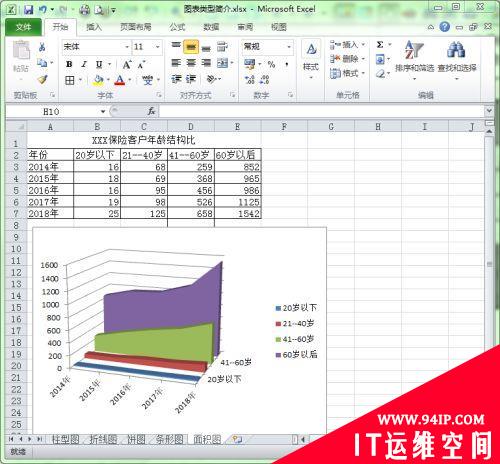The height and width of the screenshot is (464, 500).
Task: Toggle Italic formatting
Action: (x=84, y=64)
